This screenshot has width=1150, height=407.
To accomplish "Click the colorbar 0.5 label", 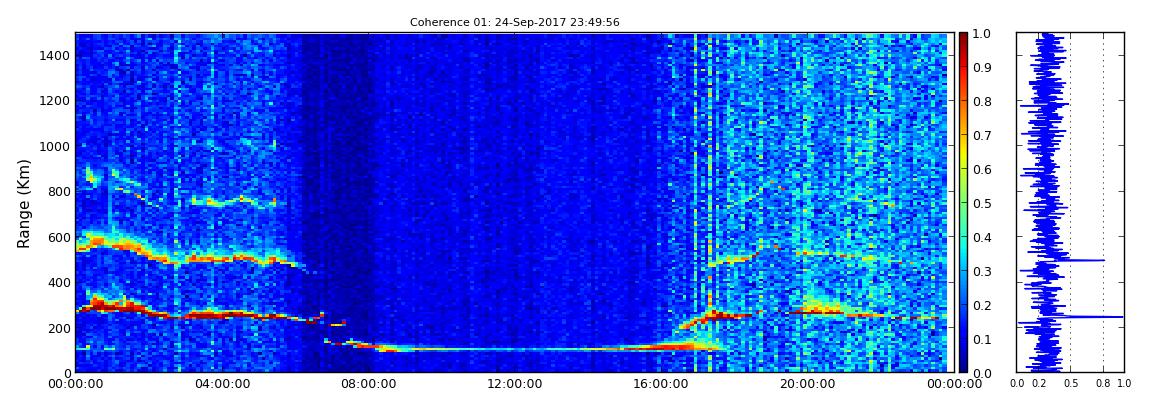I will 981,204.
